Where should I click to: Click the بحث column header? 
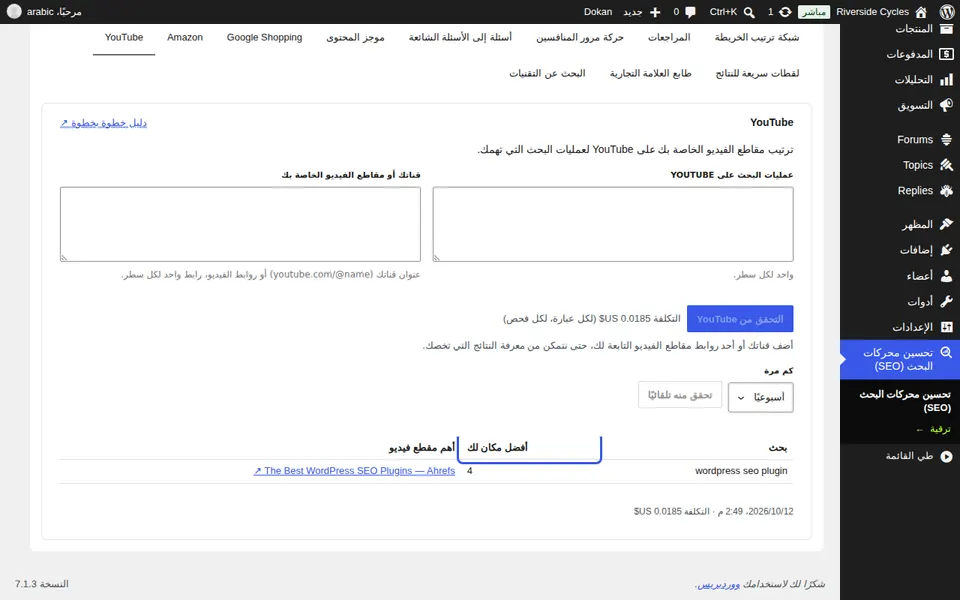(x=778, y=448)
